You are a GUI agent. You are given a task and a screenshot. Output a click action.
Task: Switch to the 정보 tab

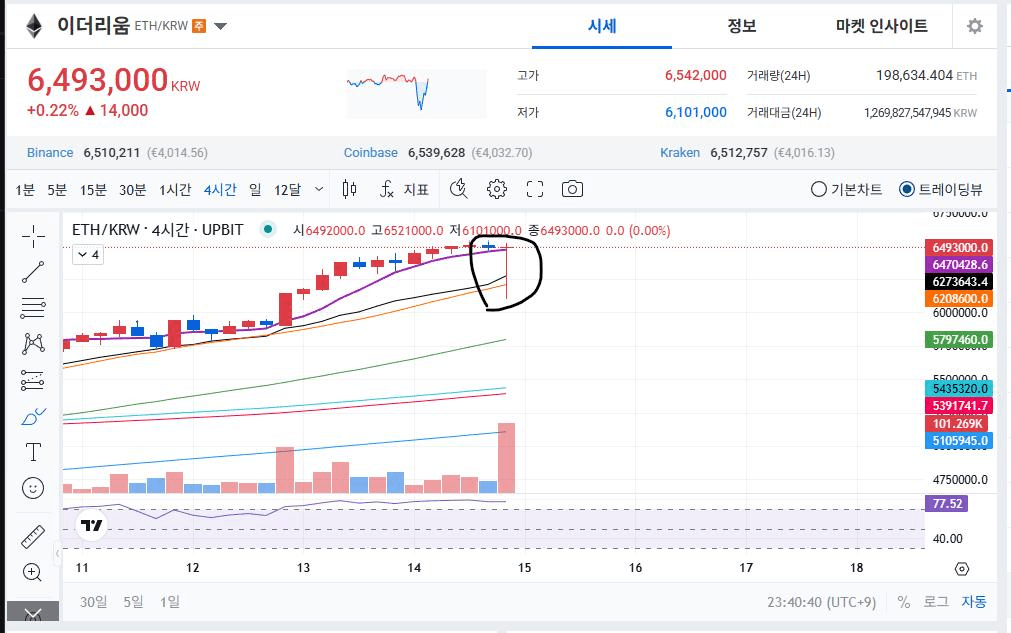741,26
